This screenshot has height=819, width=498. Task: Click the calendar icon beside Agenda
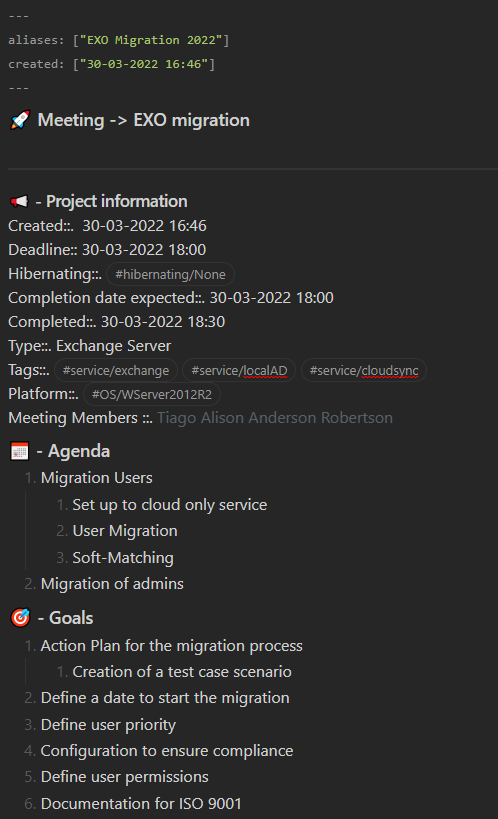pyautogui.click(x=20, y=451)
